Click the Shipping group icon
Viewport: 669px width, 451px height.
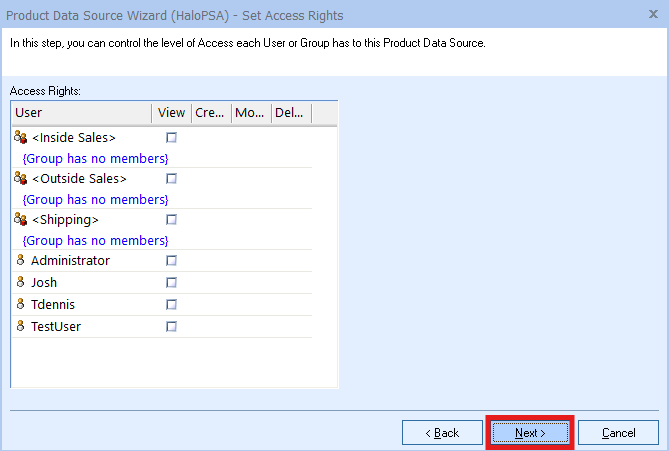click(21, 220)
